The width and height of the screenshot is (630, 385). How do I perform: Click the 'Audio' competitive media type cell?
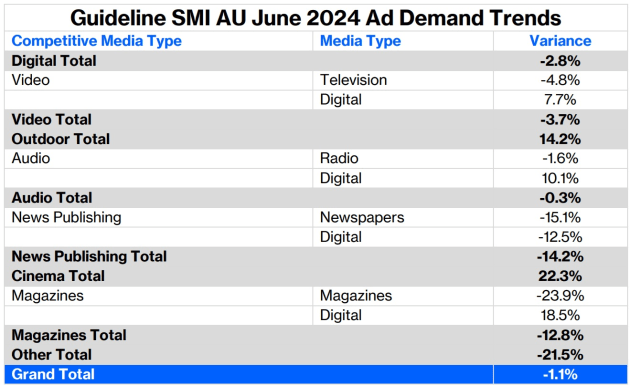point(31,158)
